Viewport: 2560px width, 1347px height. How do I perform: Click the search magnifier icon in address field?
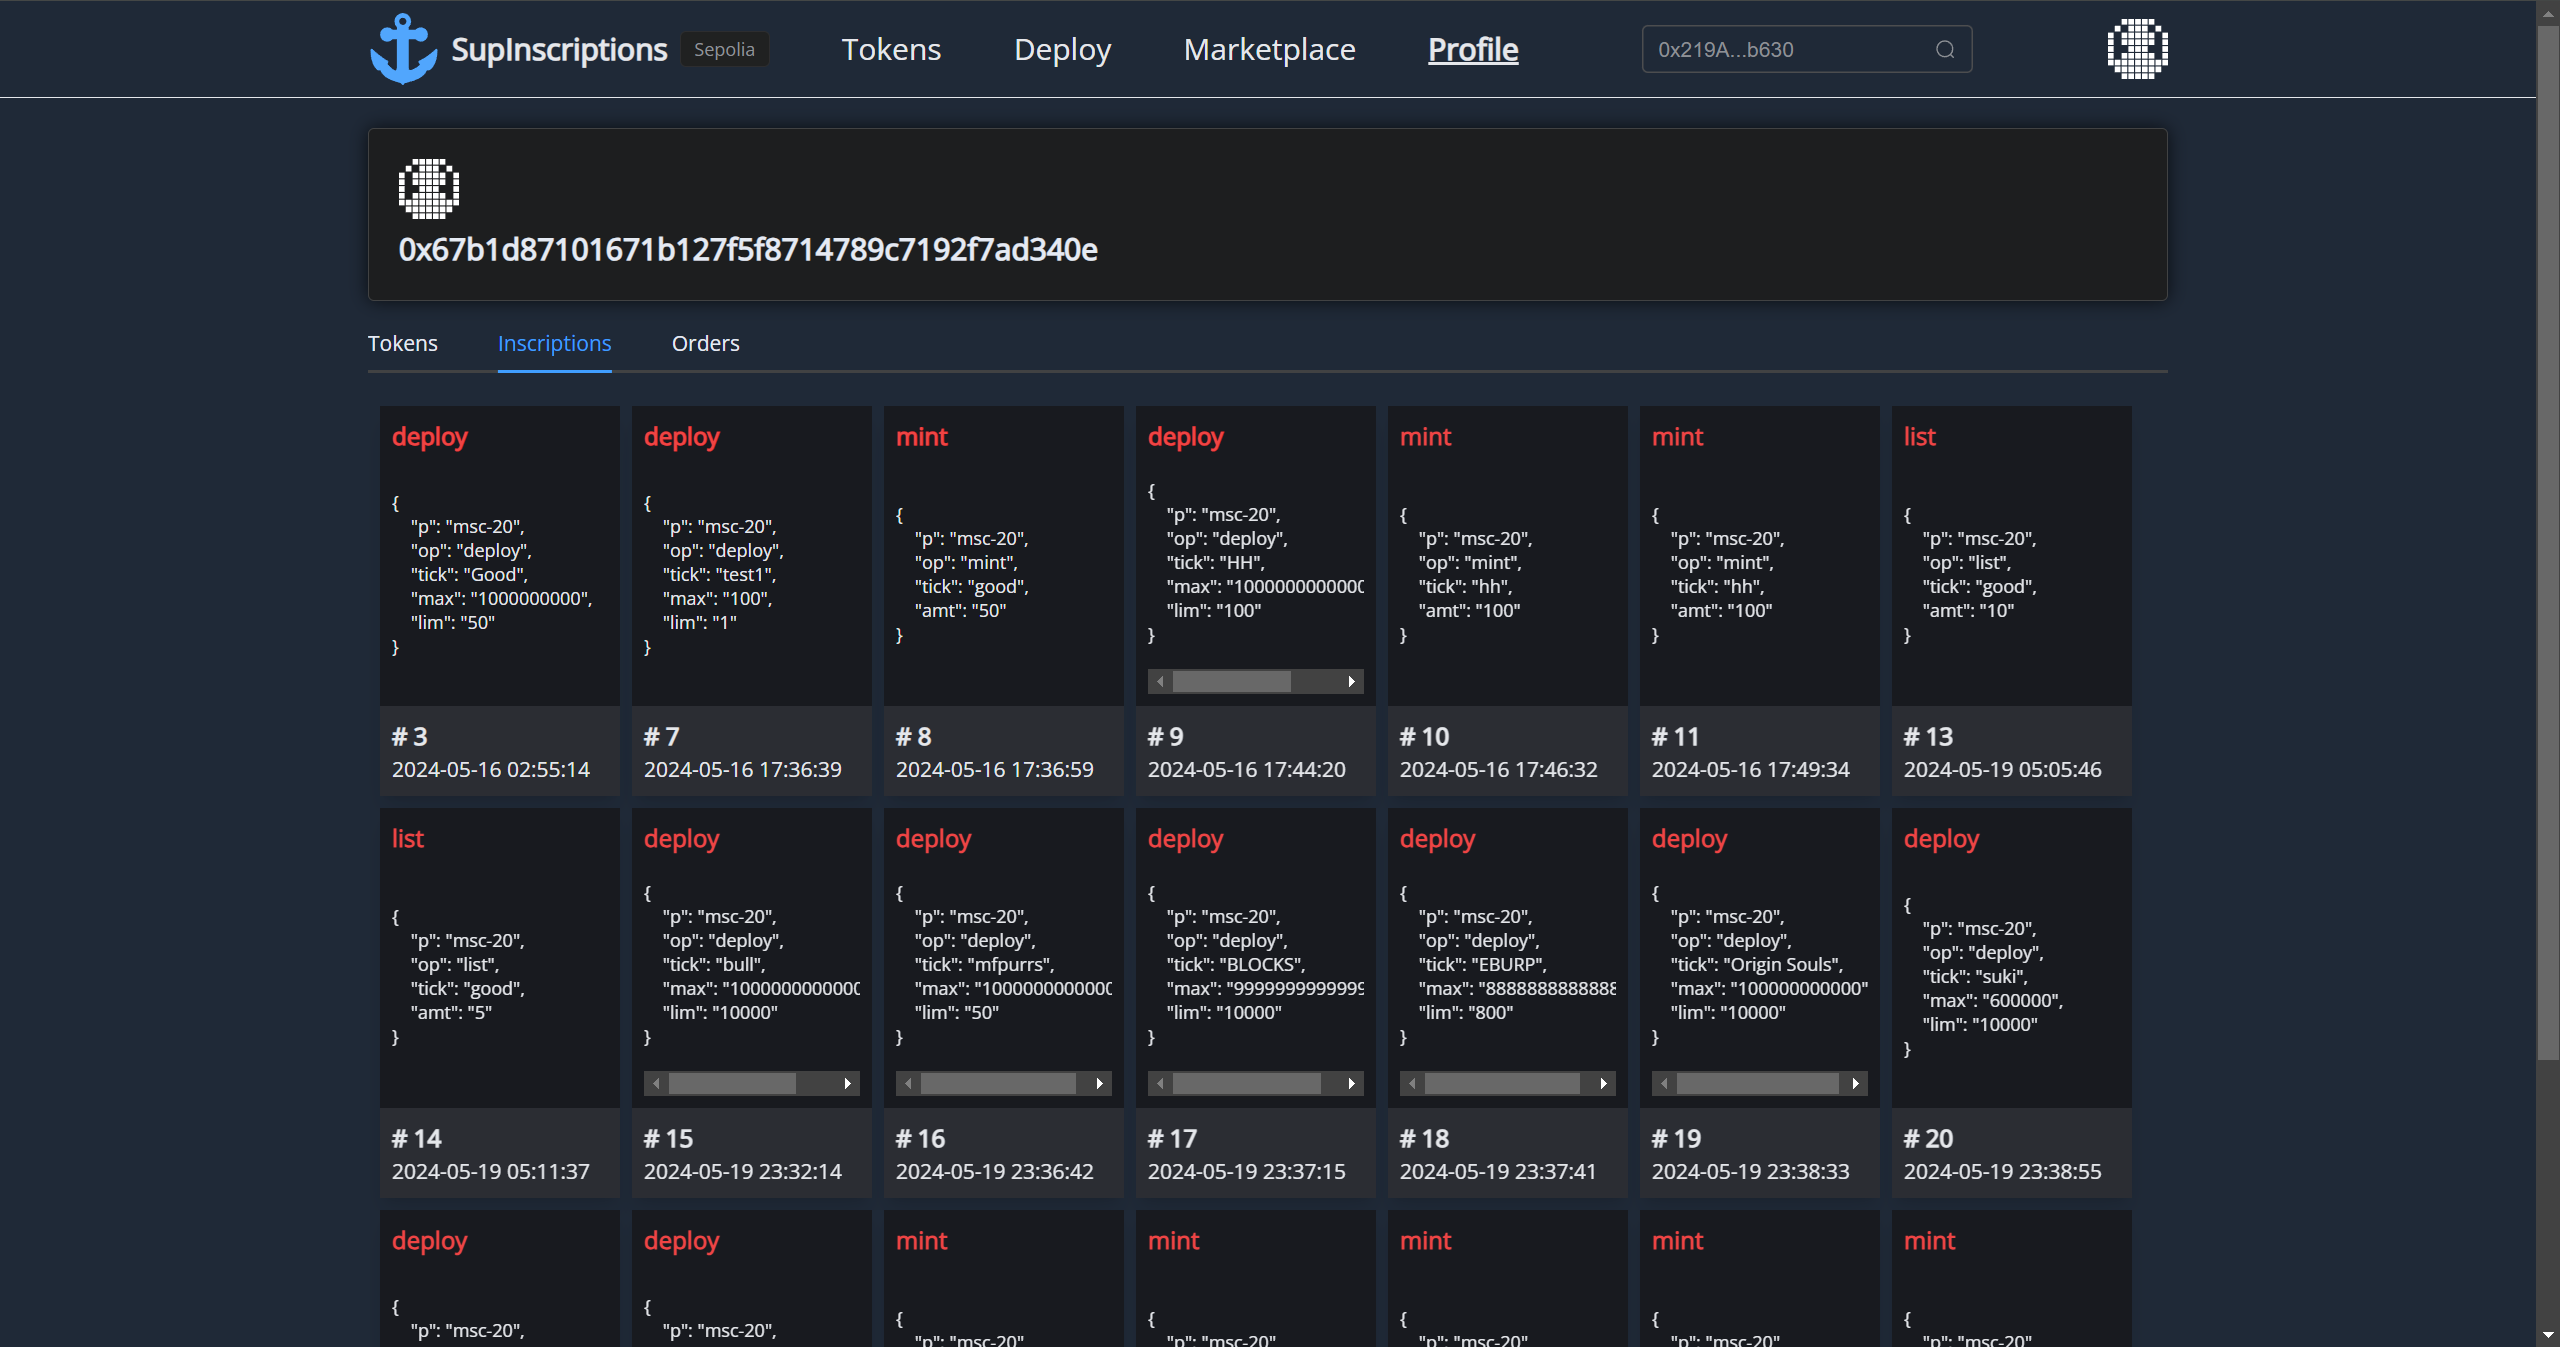pos(1944,50)
